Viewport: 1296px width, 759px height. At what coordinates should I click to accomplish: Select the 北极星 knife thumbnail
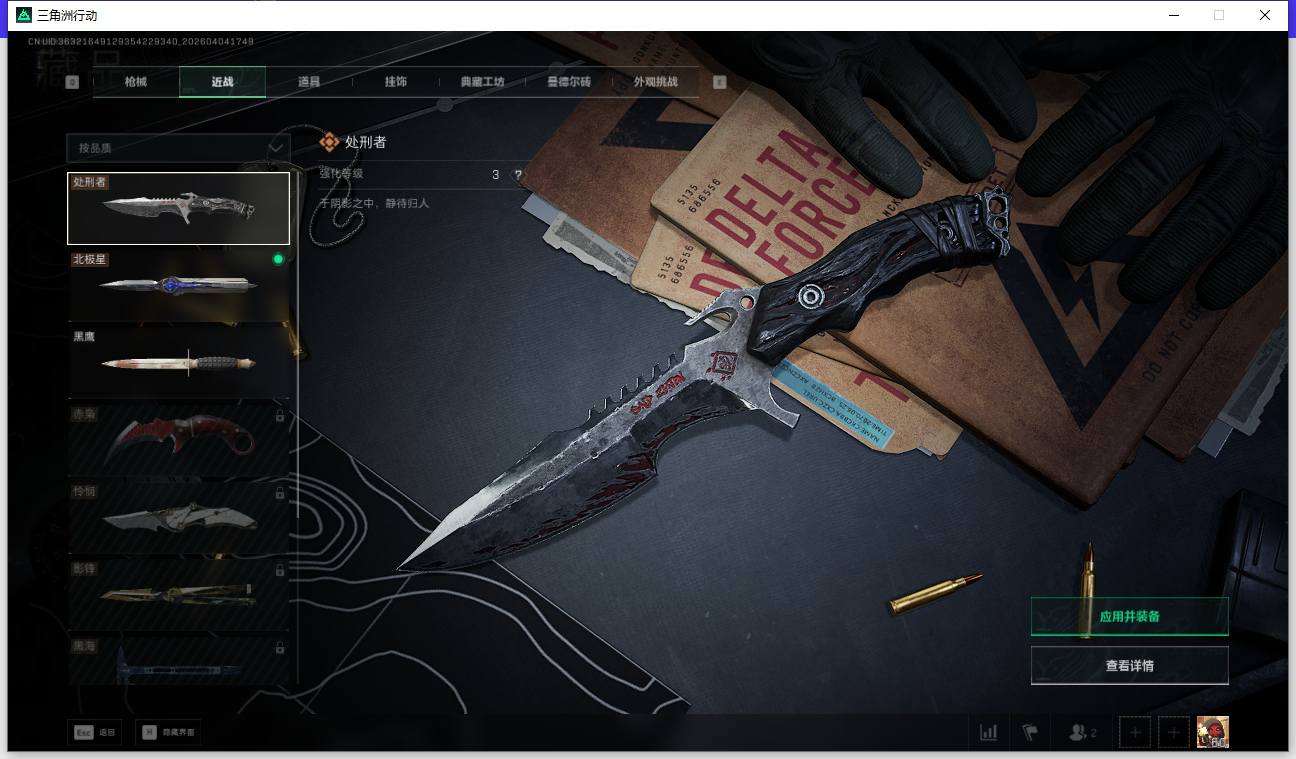[178, 285]
